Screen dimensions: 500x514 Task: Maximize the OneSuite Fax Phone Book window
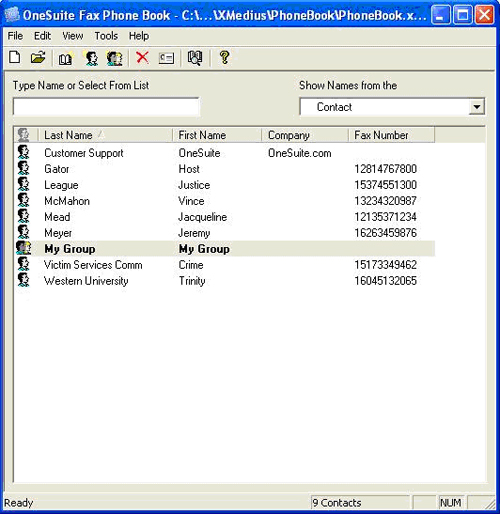463,15
